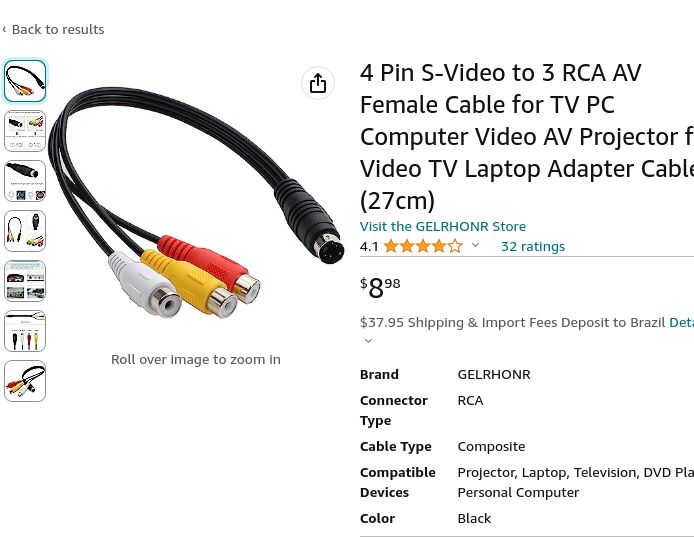Screen dimensions: 694x538
Task: Click Back to results link
Action: pyautogui.click(x=58, y=30)
